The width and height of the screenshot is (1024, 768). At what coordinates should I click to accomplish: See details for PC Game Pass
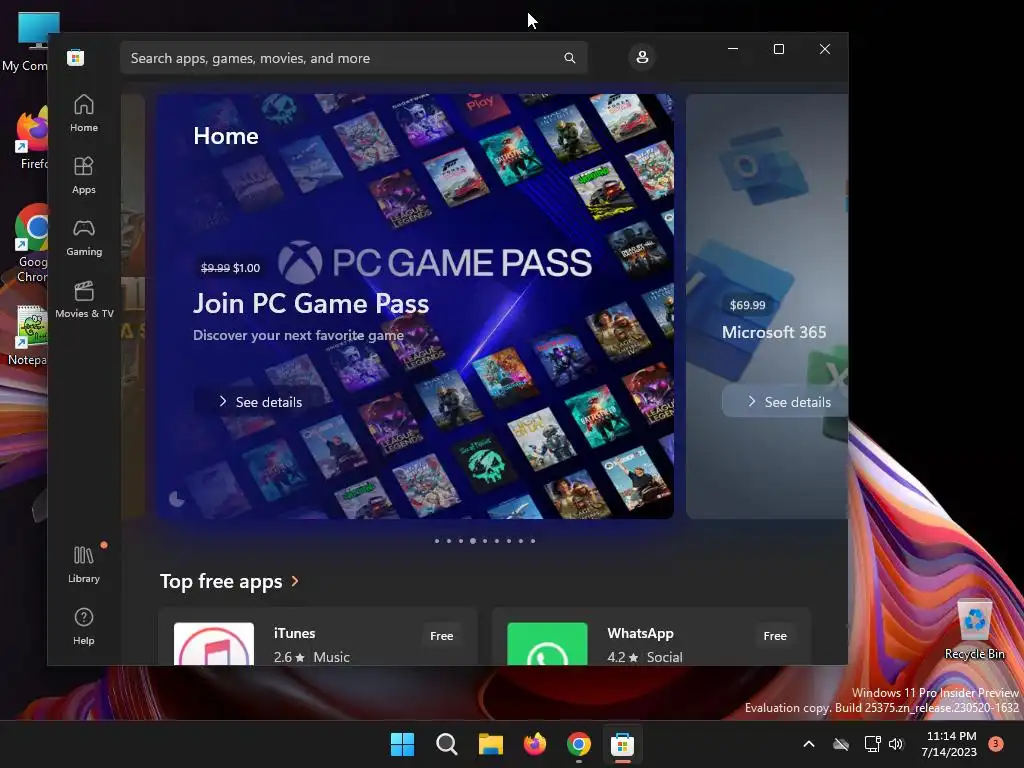pos(260,402)
